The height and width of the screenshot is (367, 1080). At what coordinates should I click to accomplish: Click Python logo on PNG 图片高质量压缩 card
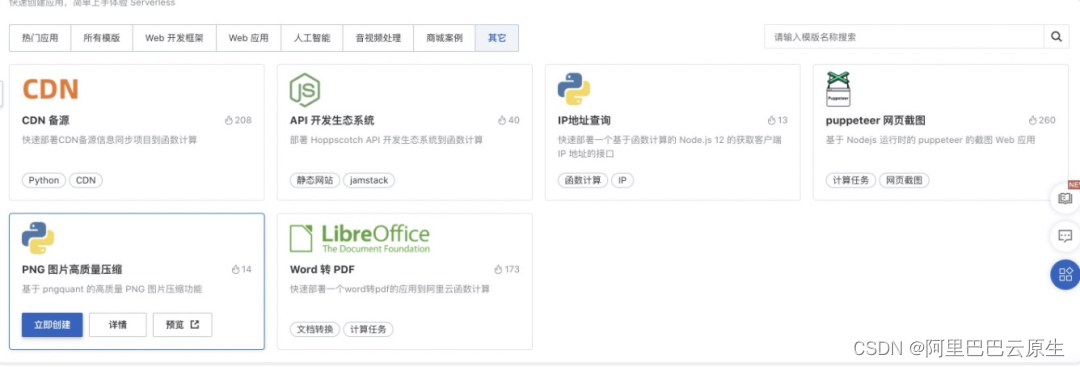tap(38, 238)
